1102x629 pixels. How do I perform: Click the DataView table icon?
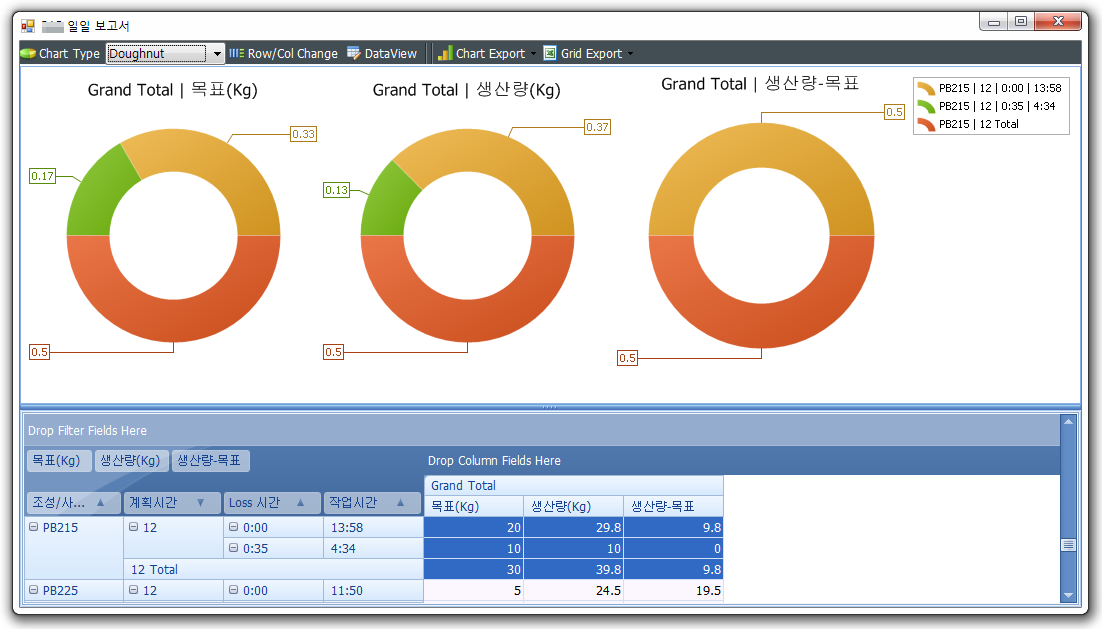(x=354, y=53)
